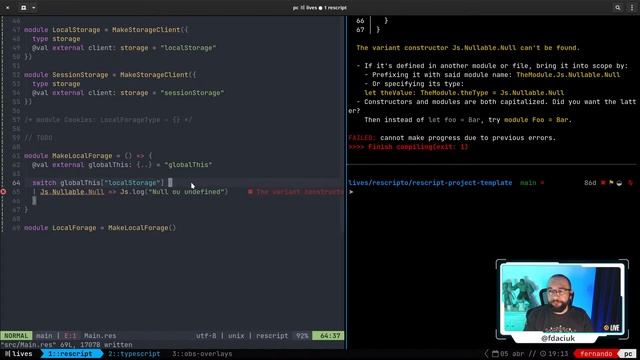This screenshot has width=640, height=360.
Task: Click the '86d' indicator in the prompt
Action: pos(590,182)
